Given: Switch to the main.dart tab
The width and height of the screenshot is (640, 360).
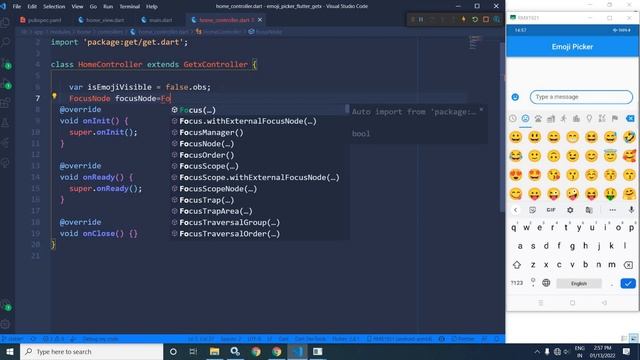Looking at the screenshot, I should pos(157,20).
